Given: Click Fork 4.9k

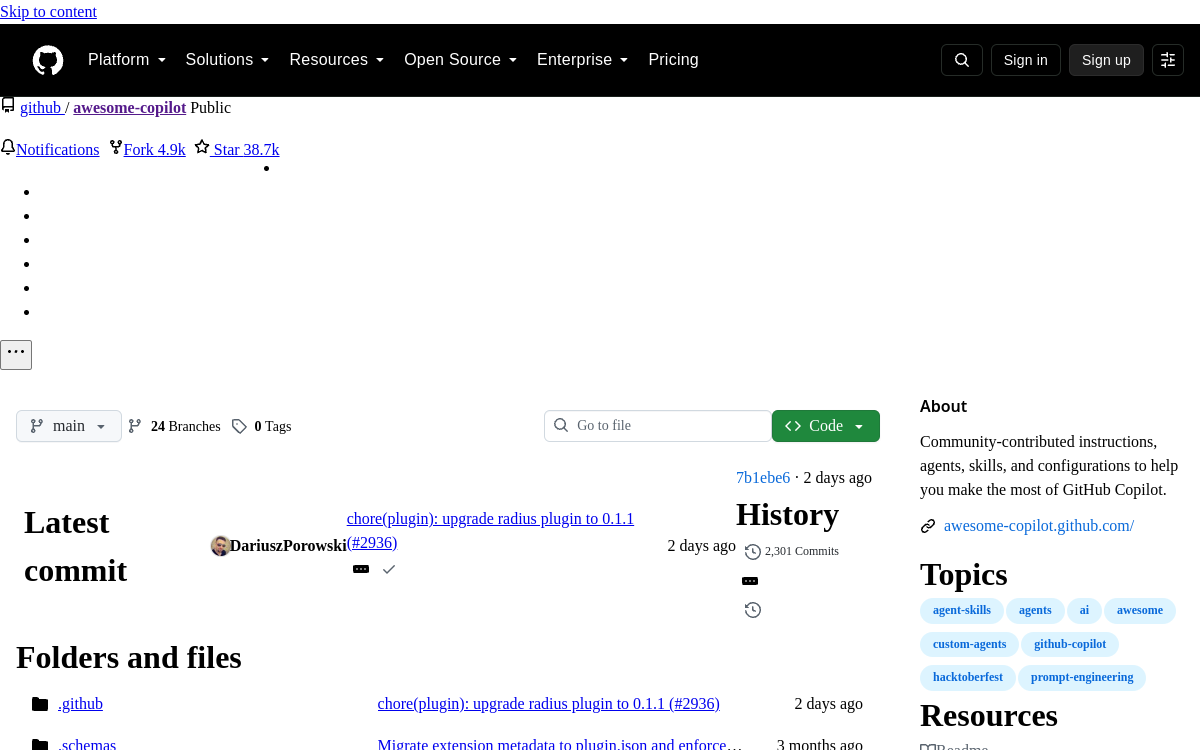Looking at the screenshot, I should coord(155,149).
